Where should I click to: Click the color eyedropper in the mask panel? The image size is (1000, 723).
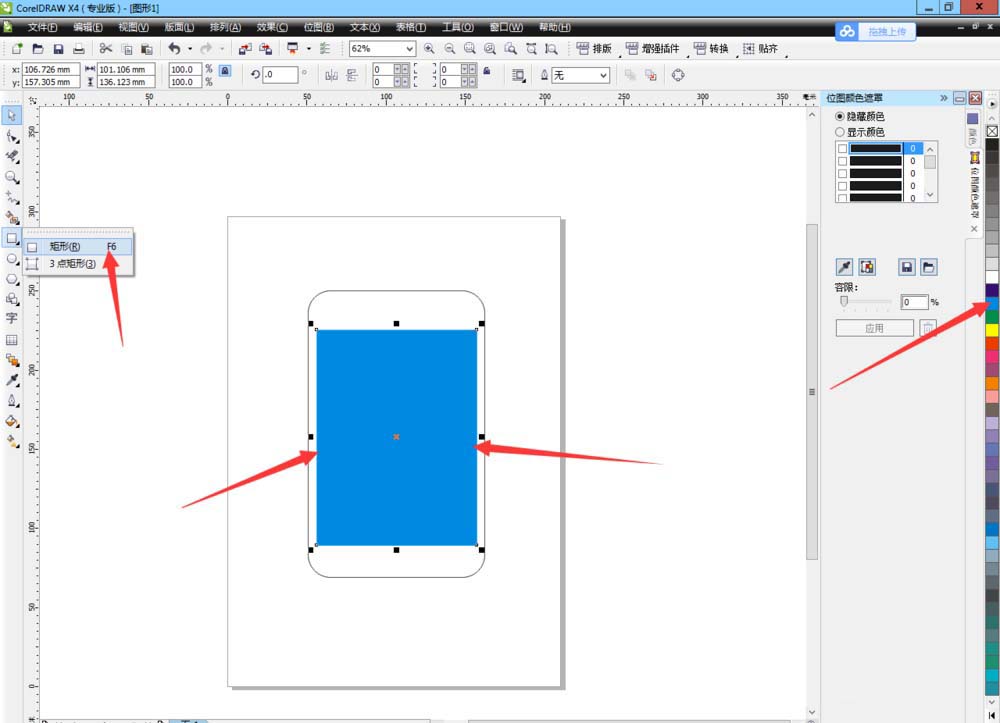[x=844, y=267]
